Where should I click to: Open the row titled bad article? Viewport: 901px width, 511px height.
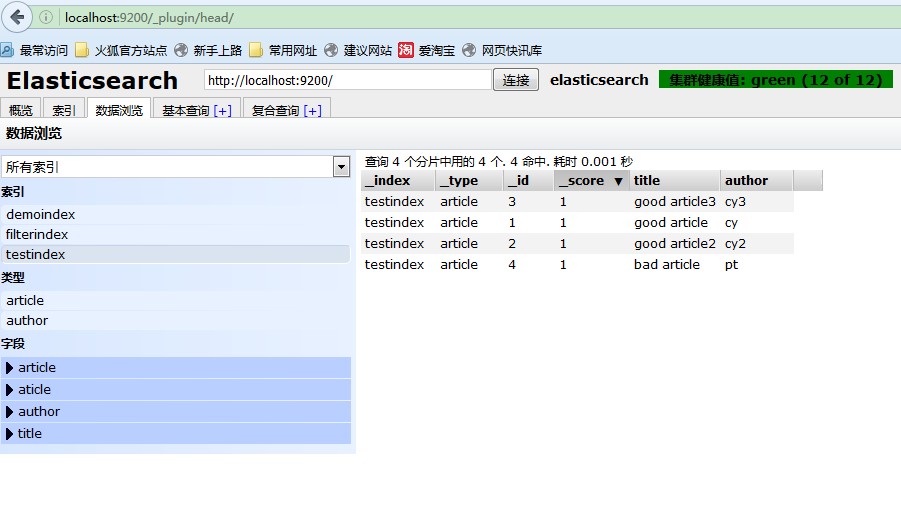coord(577,264)
